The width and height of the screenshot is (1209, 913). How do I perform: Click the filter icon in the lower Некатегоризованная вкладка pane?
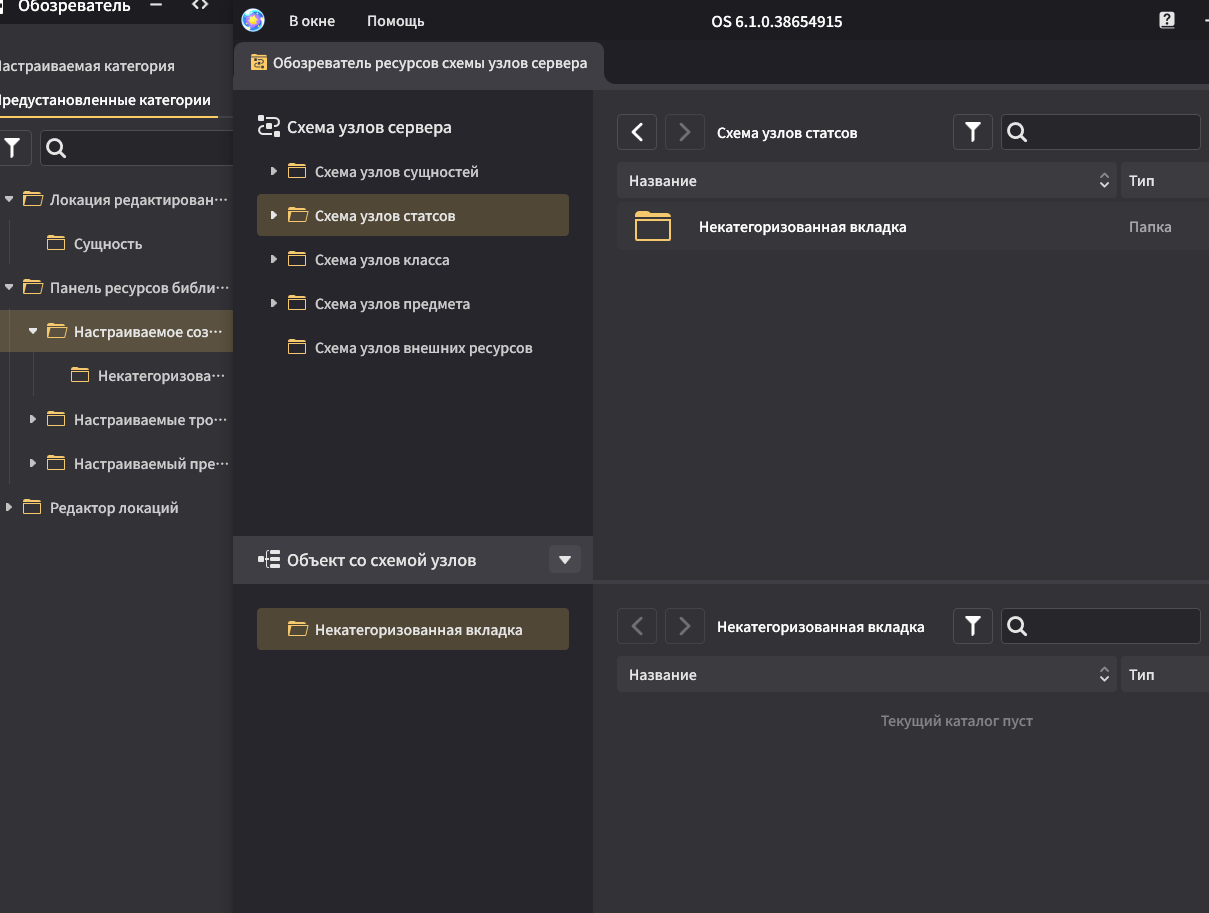click(x=972, y=626)
